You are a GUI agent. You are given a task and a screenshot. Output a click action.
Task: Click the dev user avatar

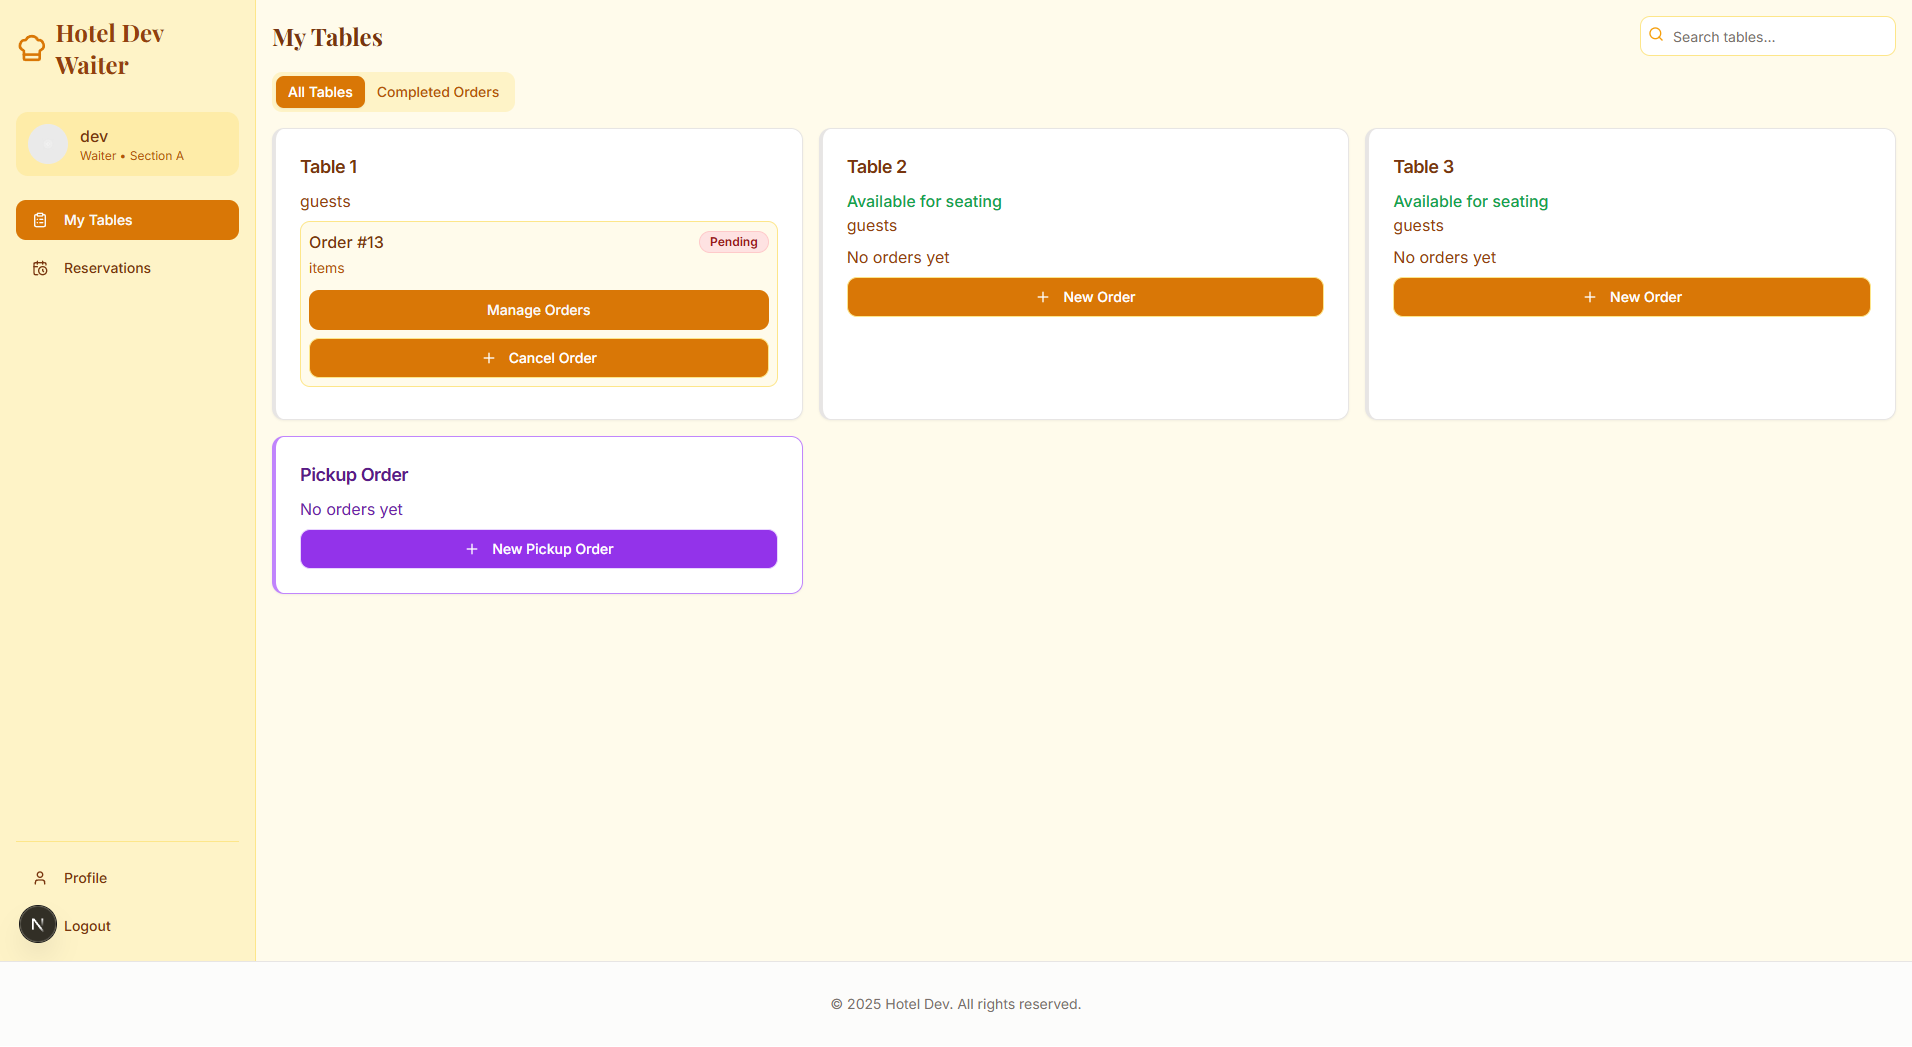coord(48,144)
